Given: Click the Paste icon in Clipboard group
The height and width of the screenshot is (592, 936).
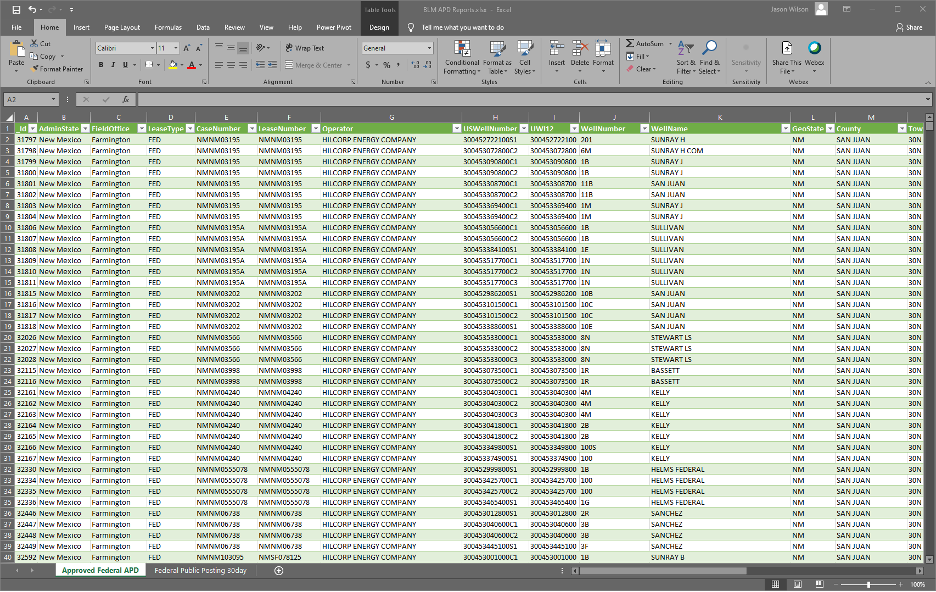Looking at the screenshot, I should tap(17, 50).
